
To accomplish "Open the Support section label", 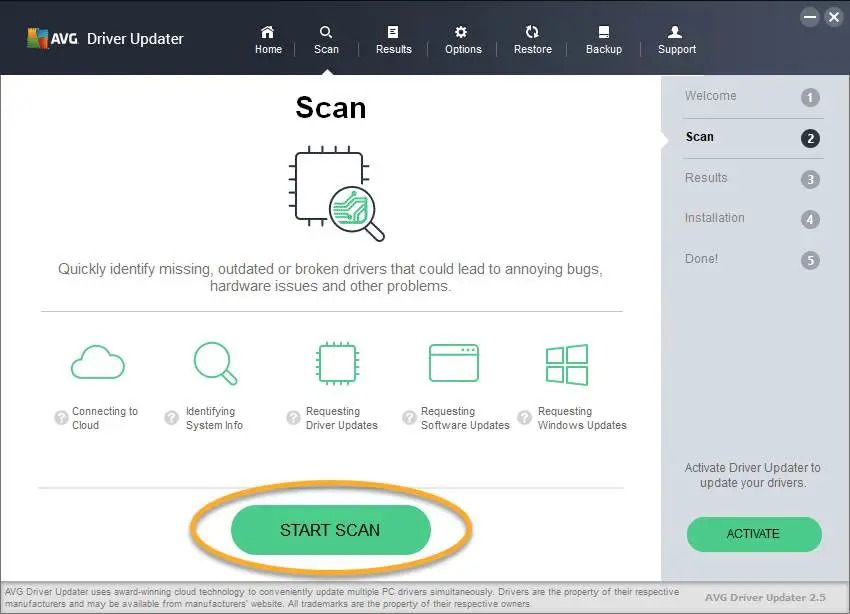I will click(x=677, y=49).
